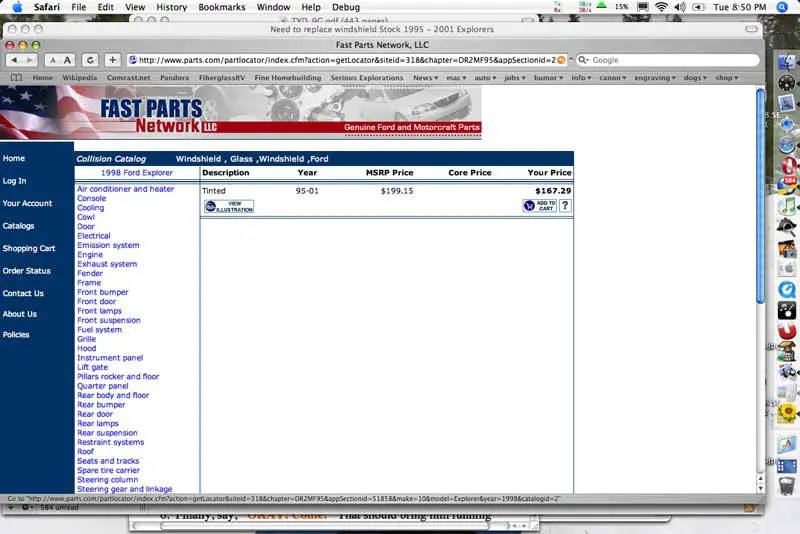This screenshot has width=800, height=534.
Task: Expand the jobs bookmarks folder
Action: pos(515,78)
